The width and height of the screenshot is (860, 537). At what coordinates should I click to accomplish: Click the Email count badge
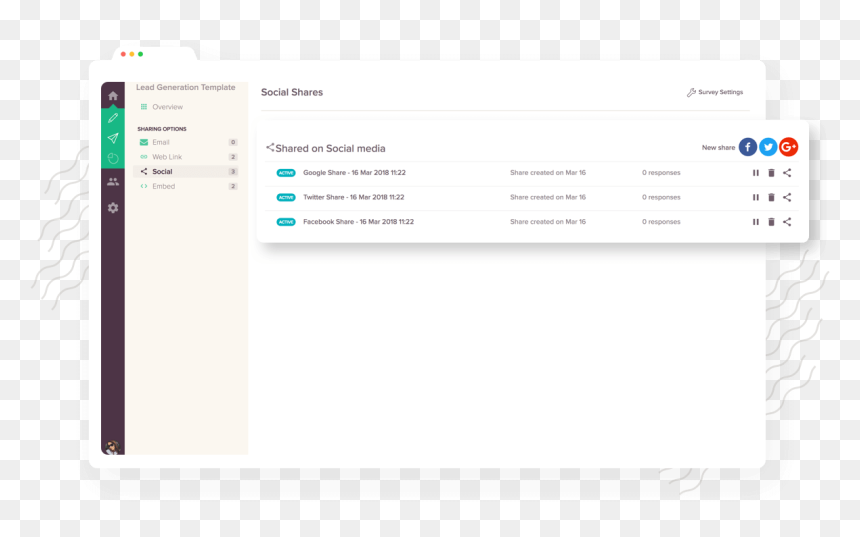[233, 142]
